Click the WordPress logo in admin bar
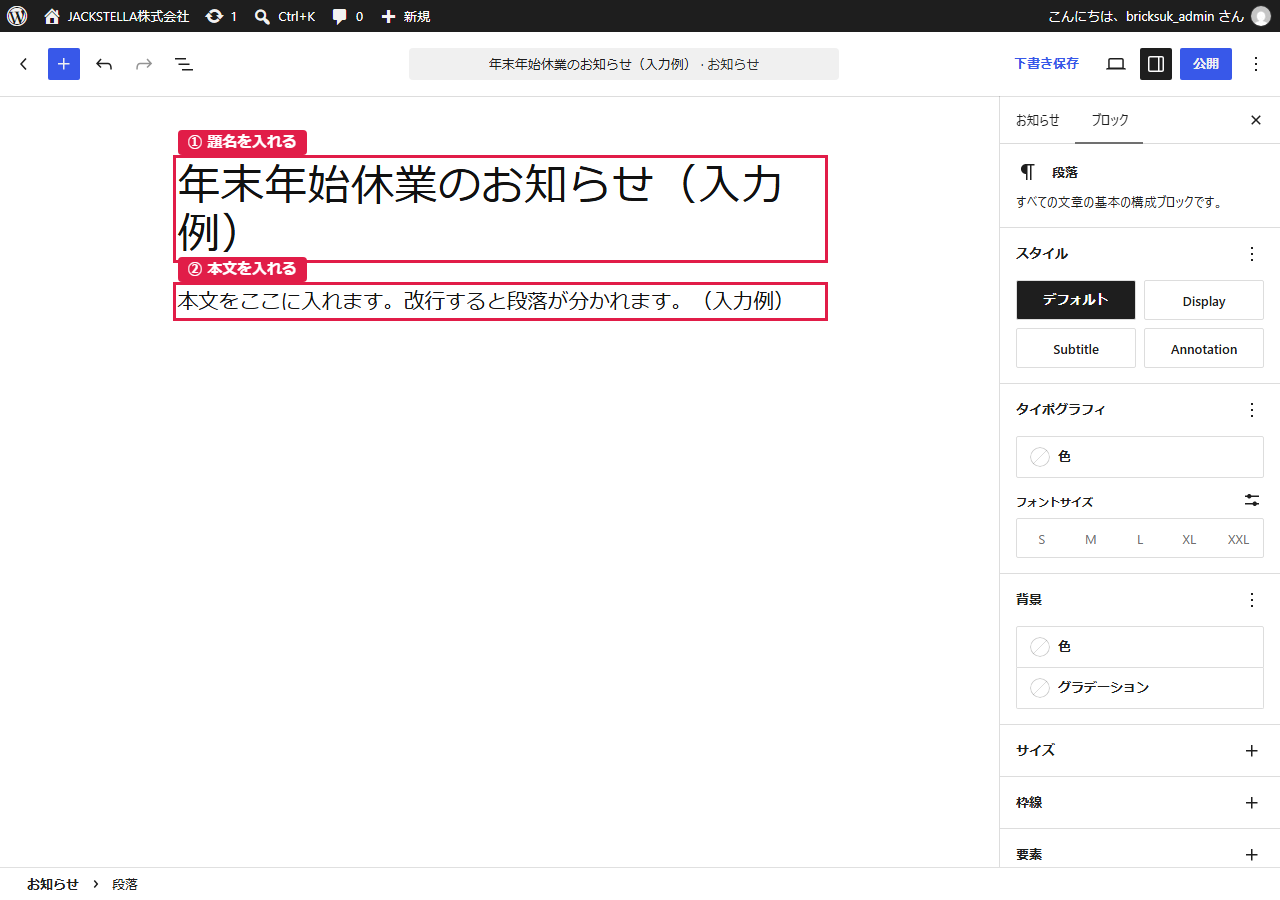This screenshot has width=1280, height=900. point(17,16)
